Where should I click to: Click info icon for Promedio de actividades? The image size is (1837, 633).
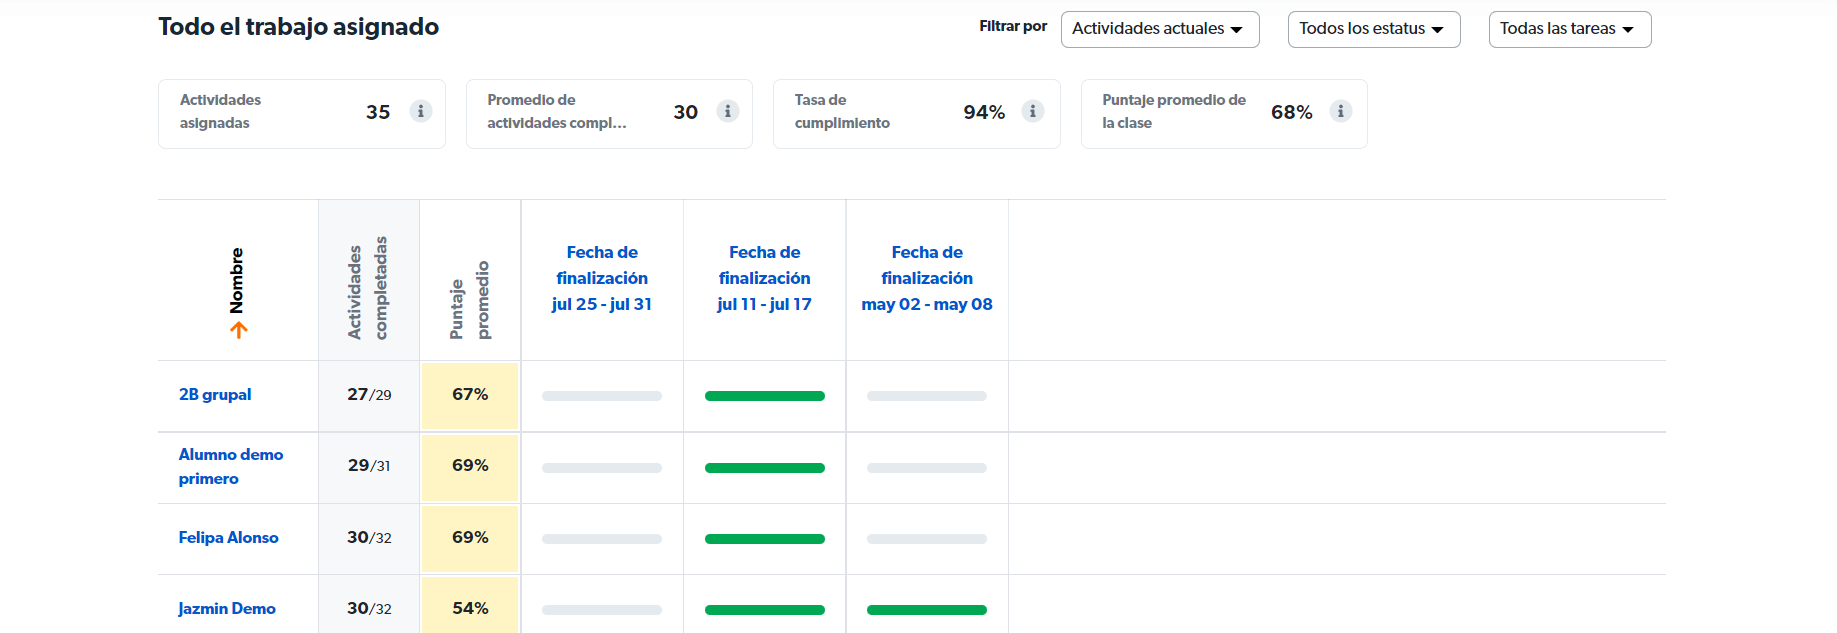tap(728, 111)
